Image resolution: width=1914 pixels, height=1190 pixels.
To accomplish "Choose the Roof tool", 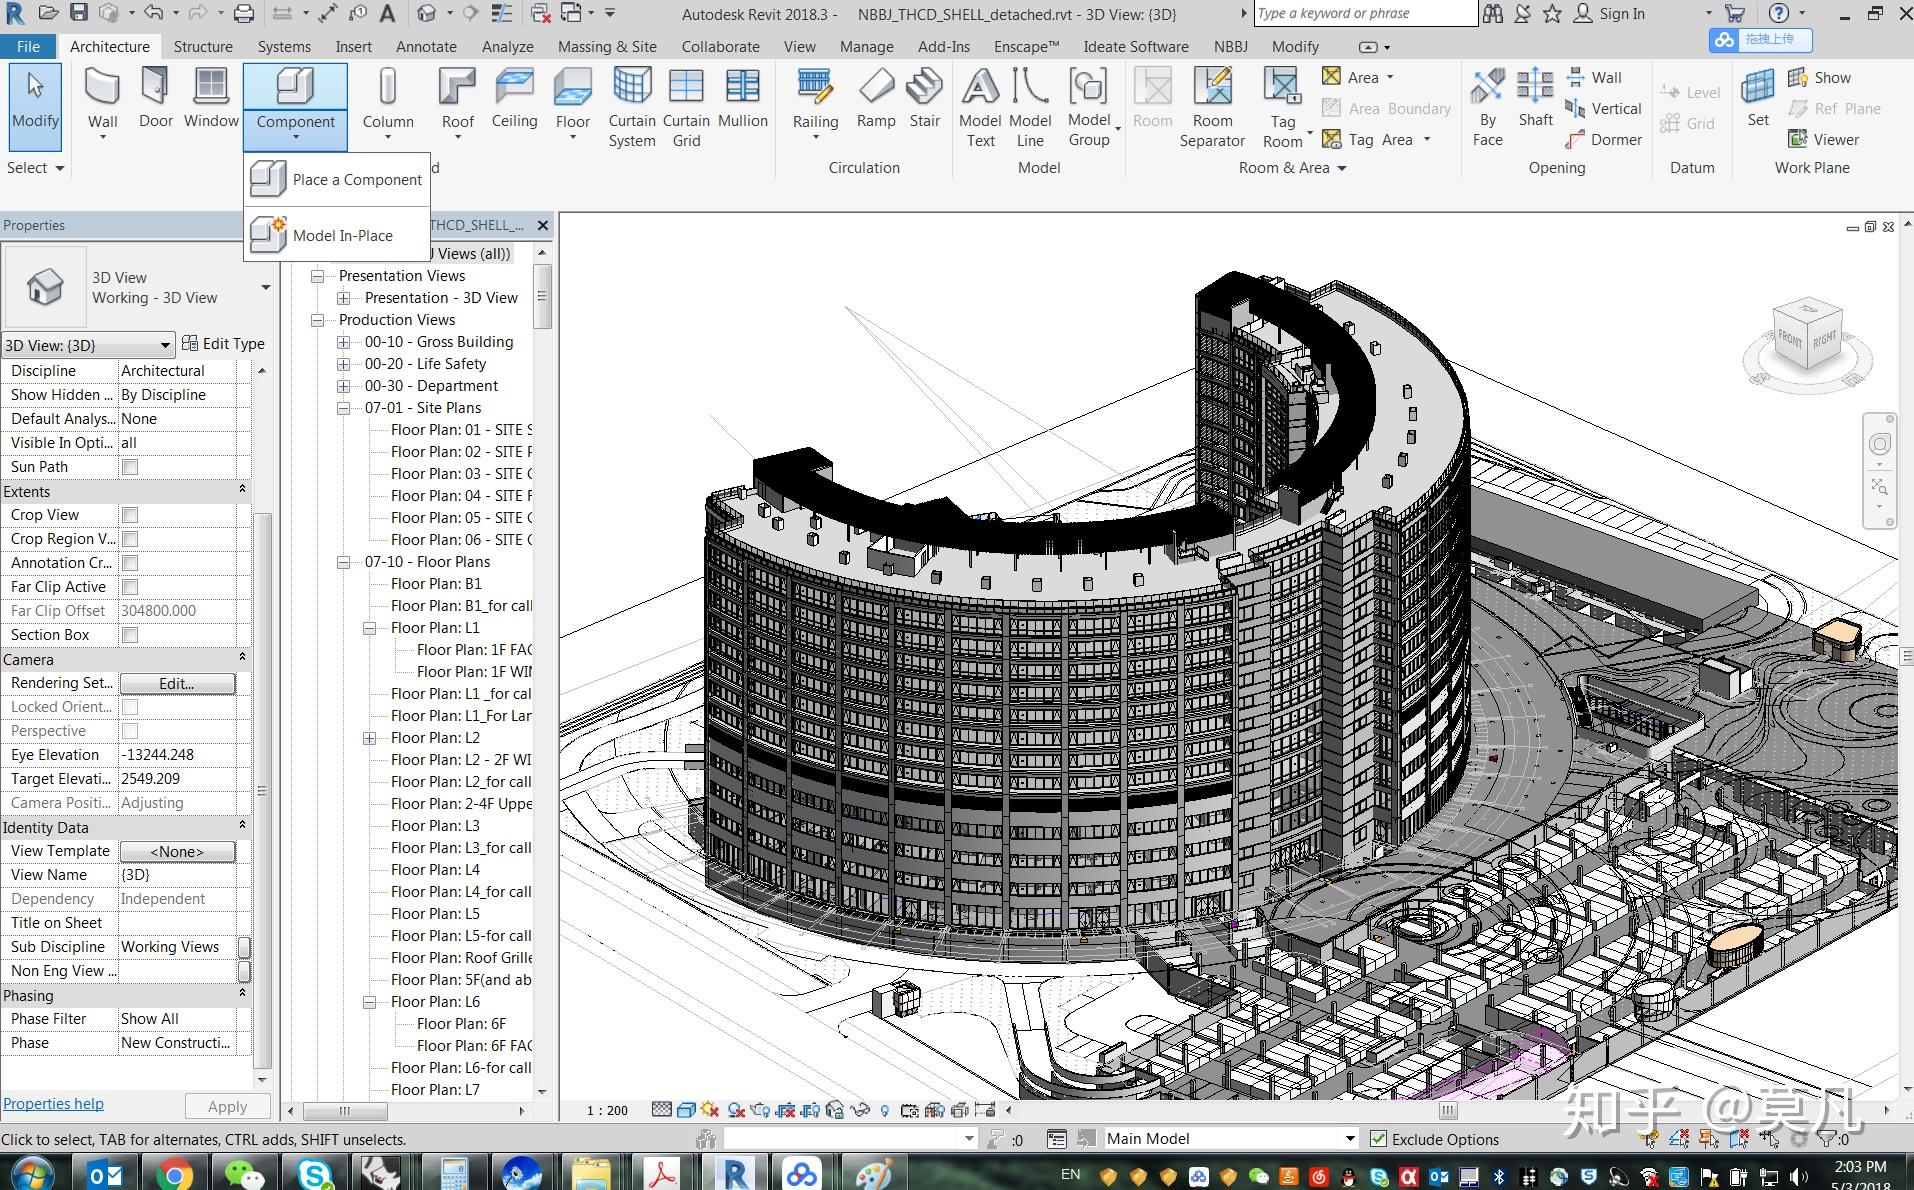I will click(x=457, y=100).
